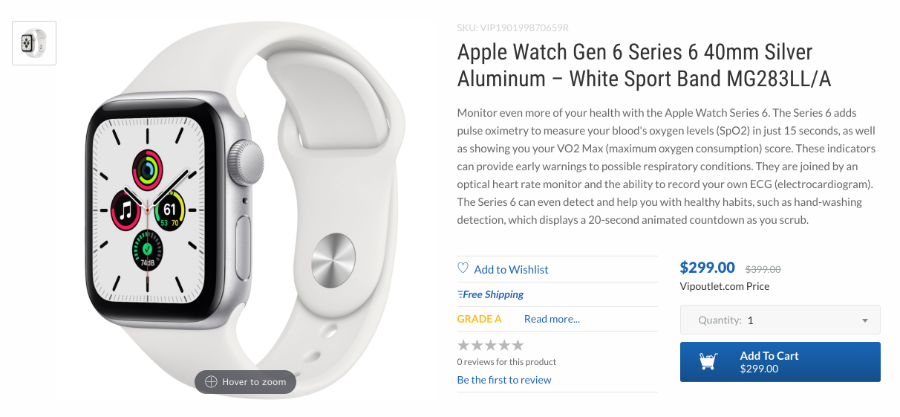900x417 pixels.
Task: Open the Read more grade link
Action: (552, 319)
